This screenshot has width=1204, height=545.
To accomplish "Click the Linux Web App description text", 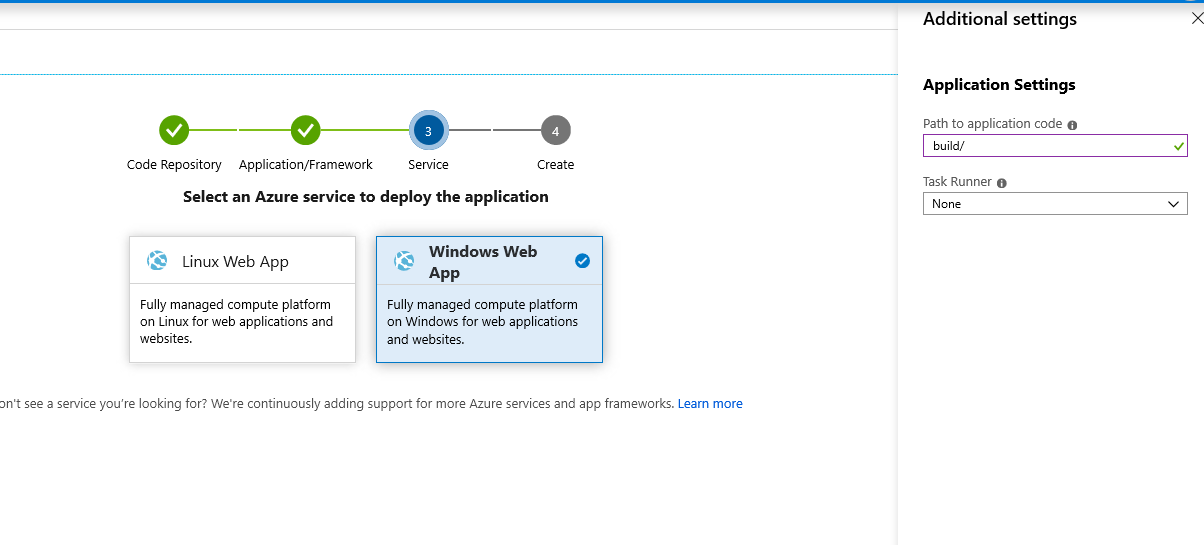I will (237, 322).
